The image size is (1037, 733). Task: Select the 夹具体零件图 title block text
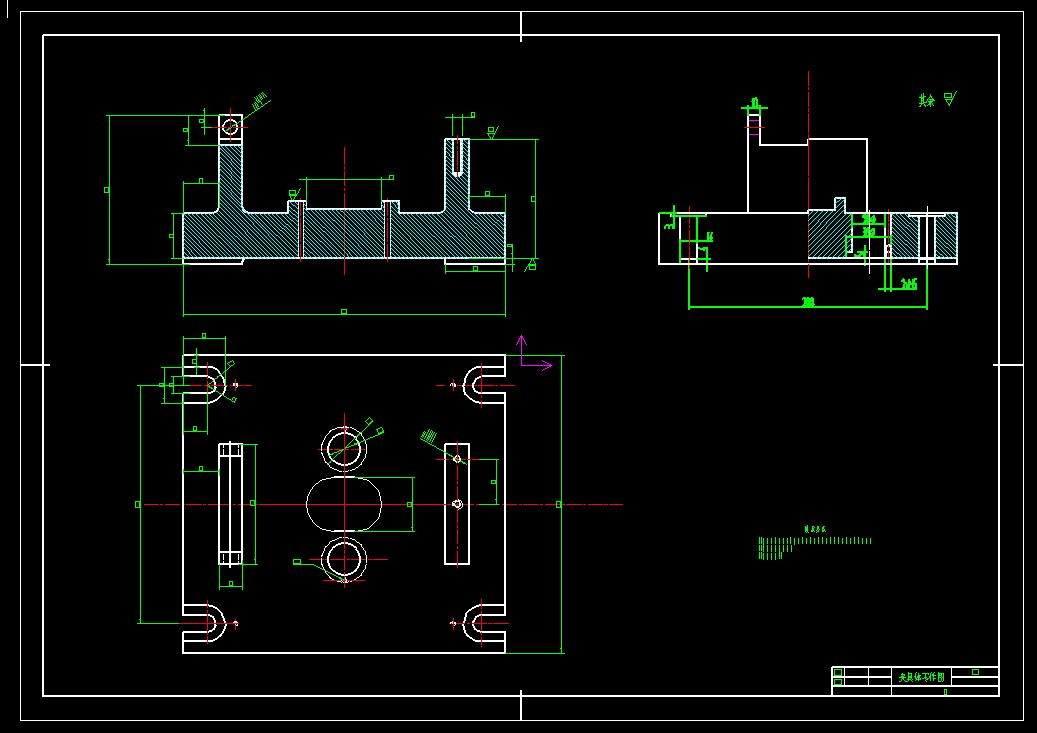(x=921, y=677)
